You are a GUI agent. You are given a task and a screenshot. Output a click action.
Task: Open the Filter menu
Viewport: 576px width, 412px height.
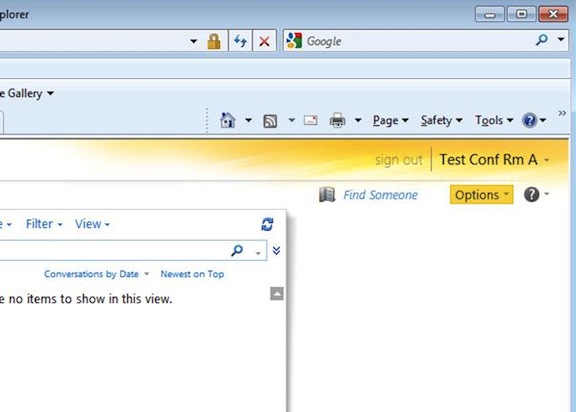[x=44, y=224]
